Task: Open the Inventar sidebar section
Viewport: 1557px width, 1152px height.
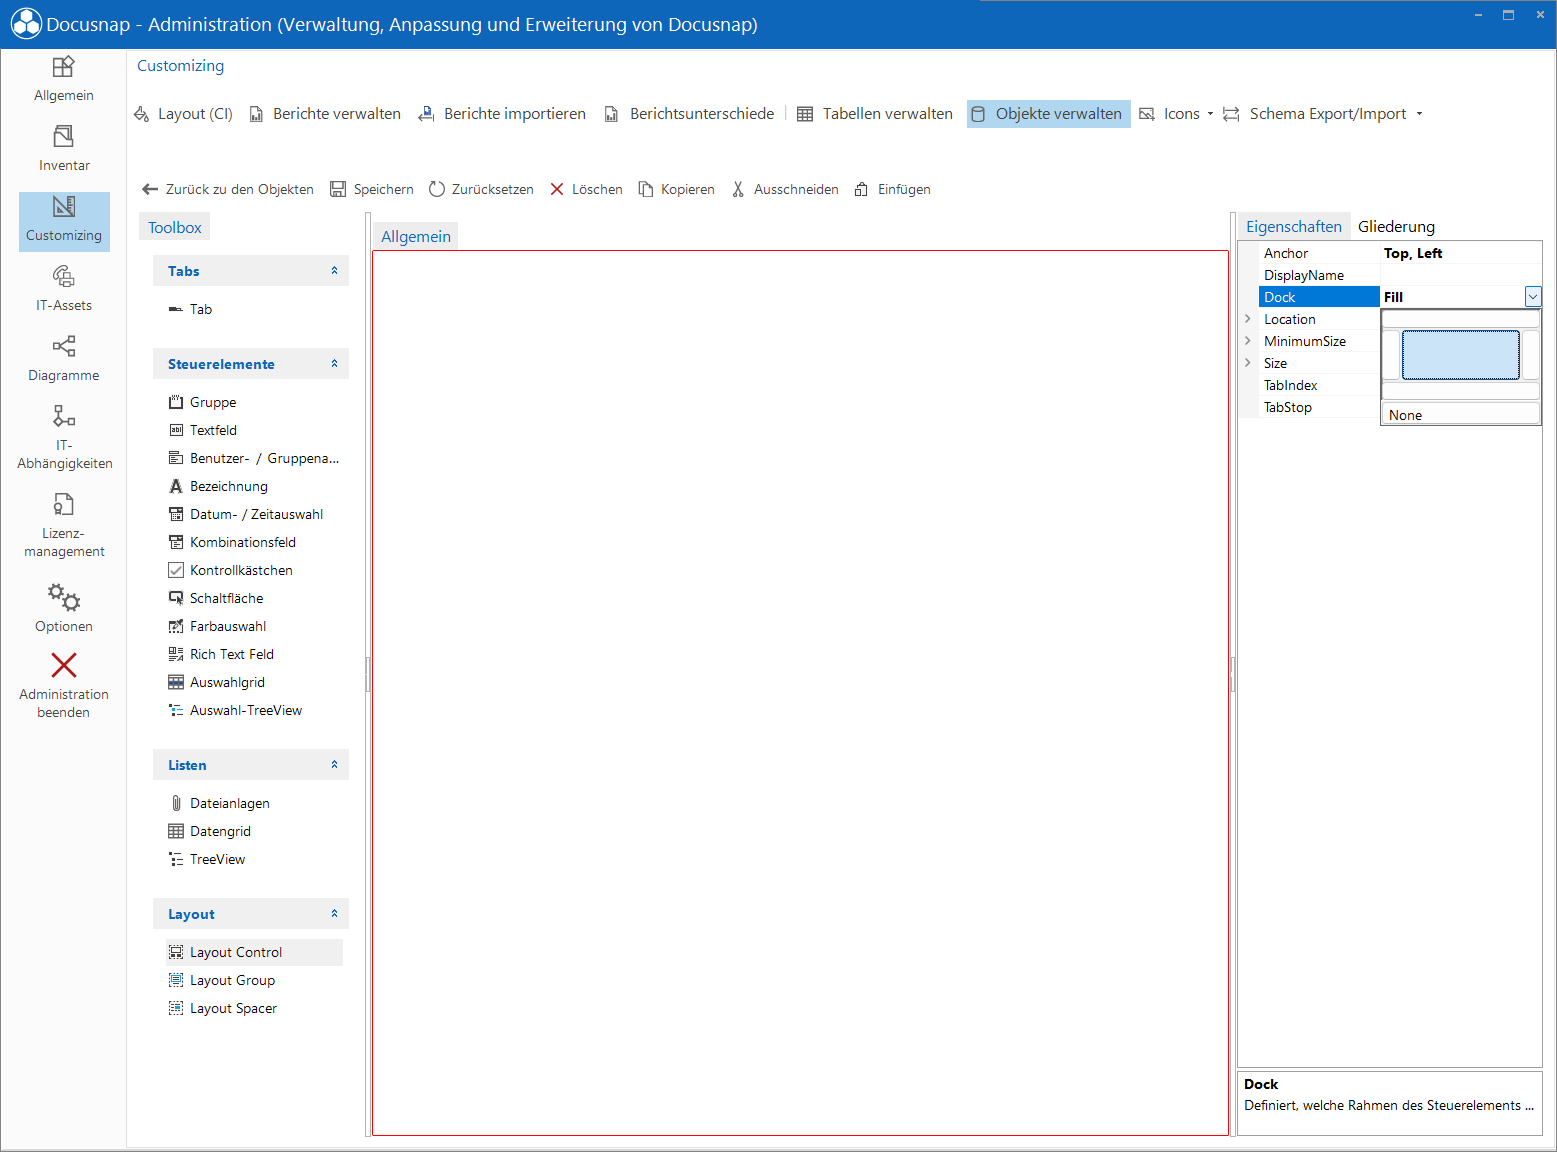Action: [x=63, y=149]
